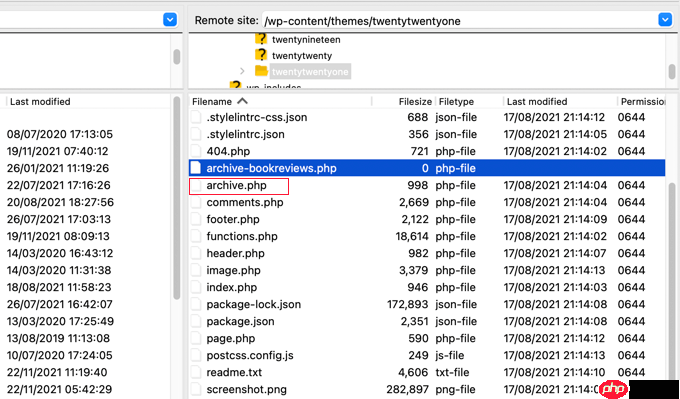This screenshot has width=680, height=399.
Task: Click local entry dated 08/07/2020 17:13:05
Action: click(x=60, y=134)
